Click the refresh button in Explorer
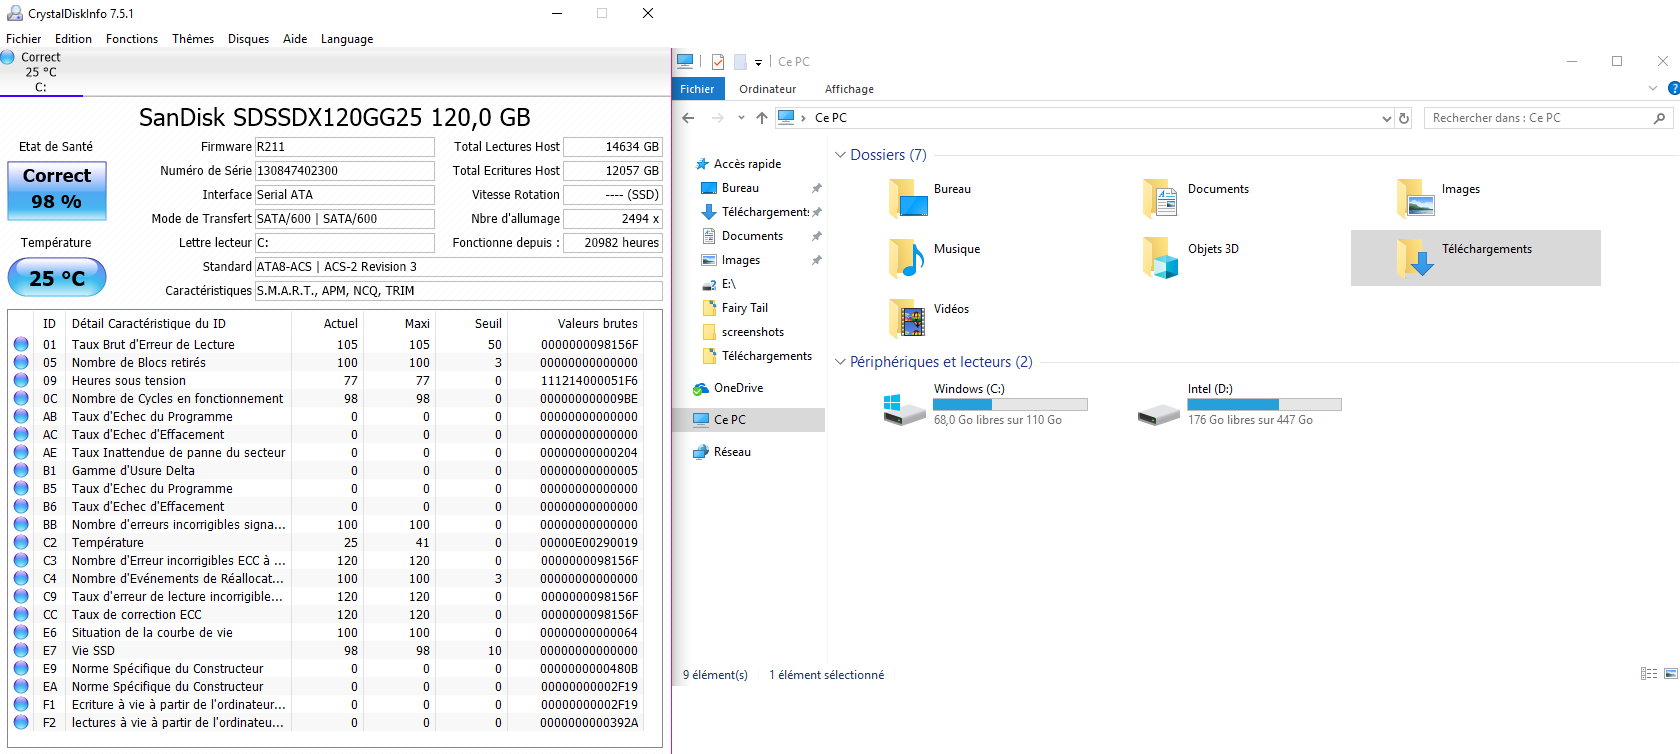 1404,118
